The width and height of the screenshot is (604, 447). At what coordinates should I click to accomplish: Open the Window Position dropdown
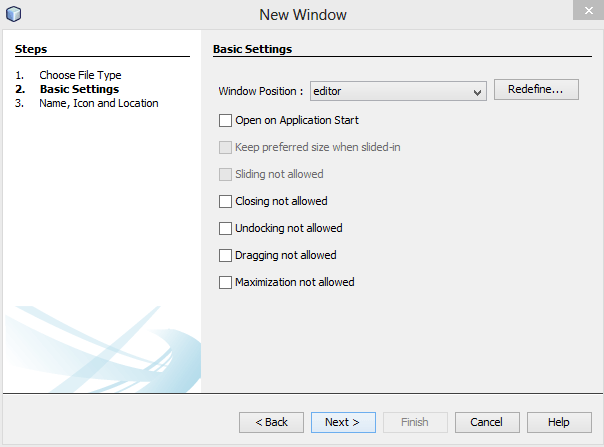pos(398,91)
